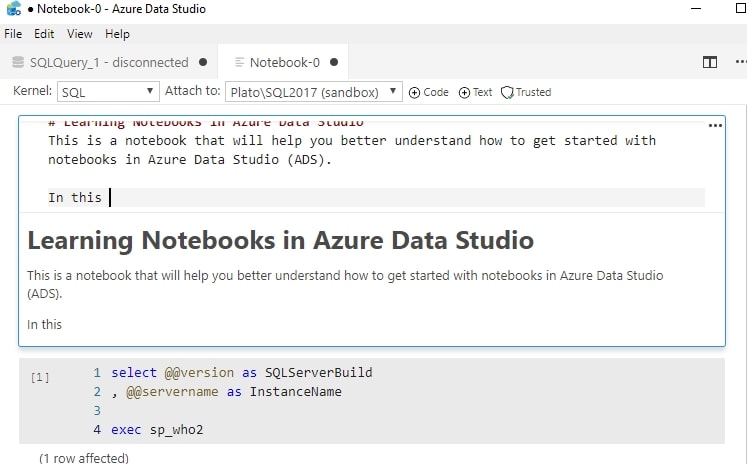Open the Attach to connection dropdown
The height and width of the screenshot is (464, 747).
(x=313, y=92)
